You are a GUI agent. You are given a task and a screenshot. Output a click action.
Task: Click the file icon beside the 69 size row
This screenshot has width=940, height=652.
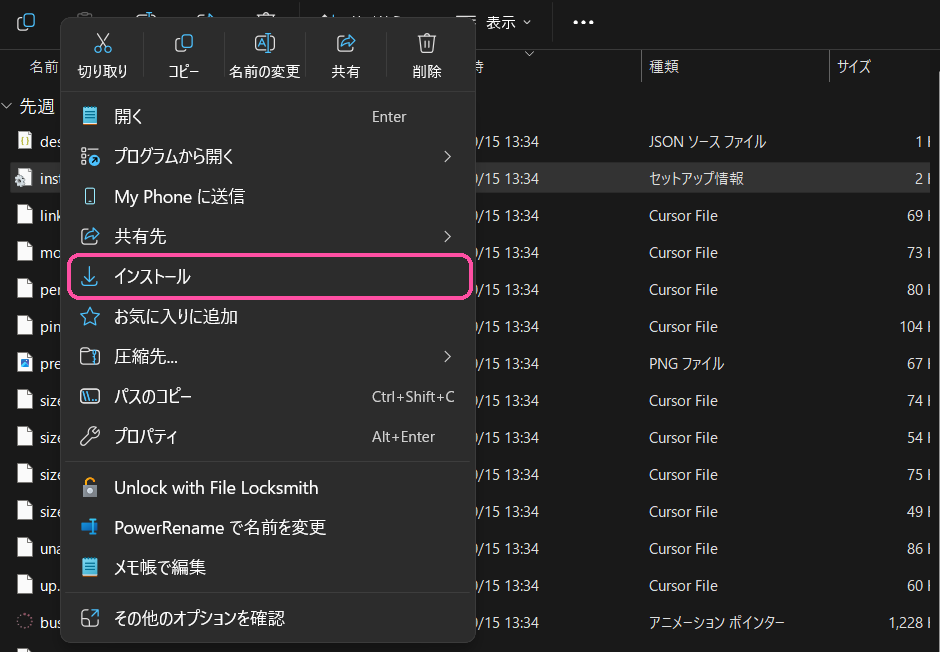(25, 215)
